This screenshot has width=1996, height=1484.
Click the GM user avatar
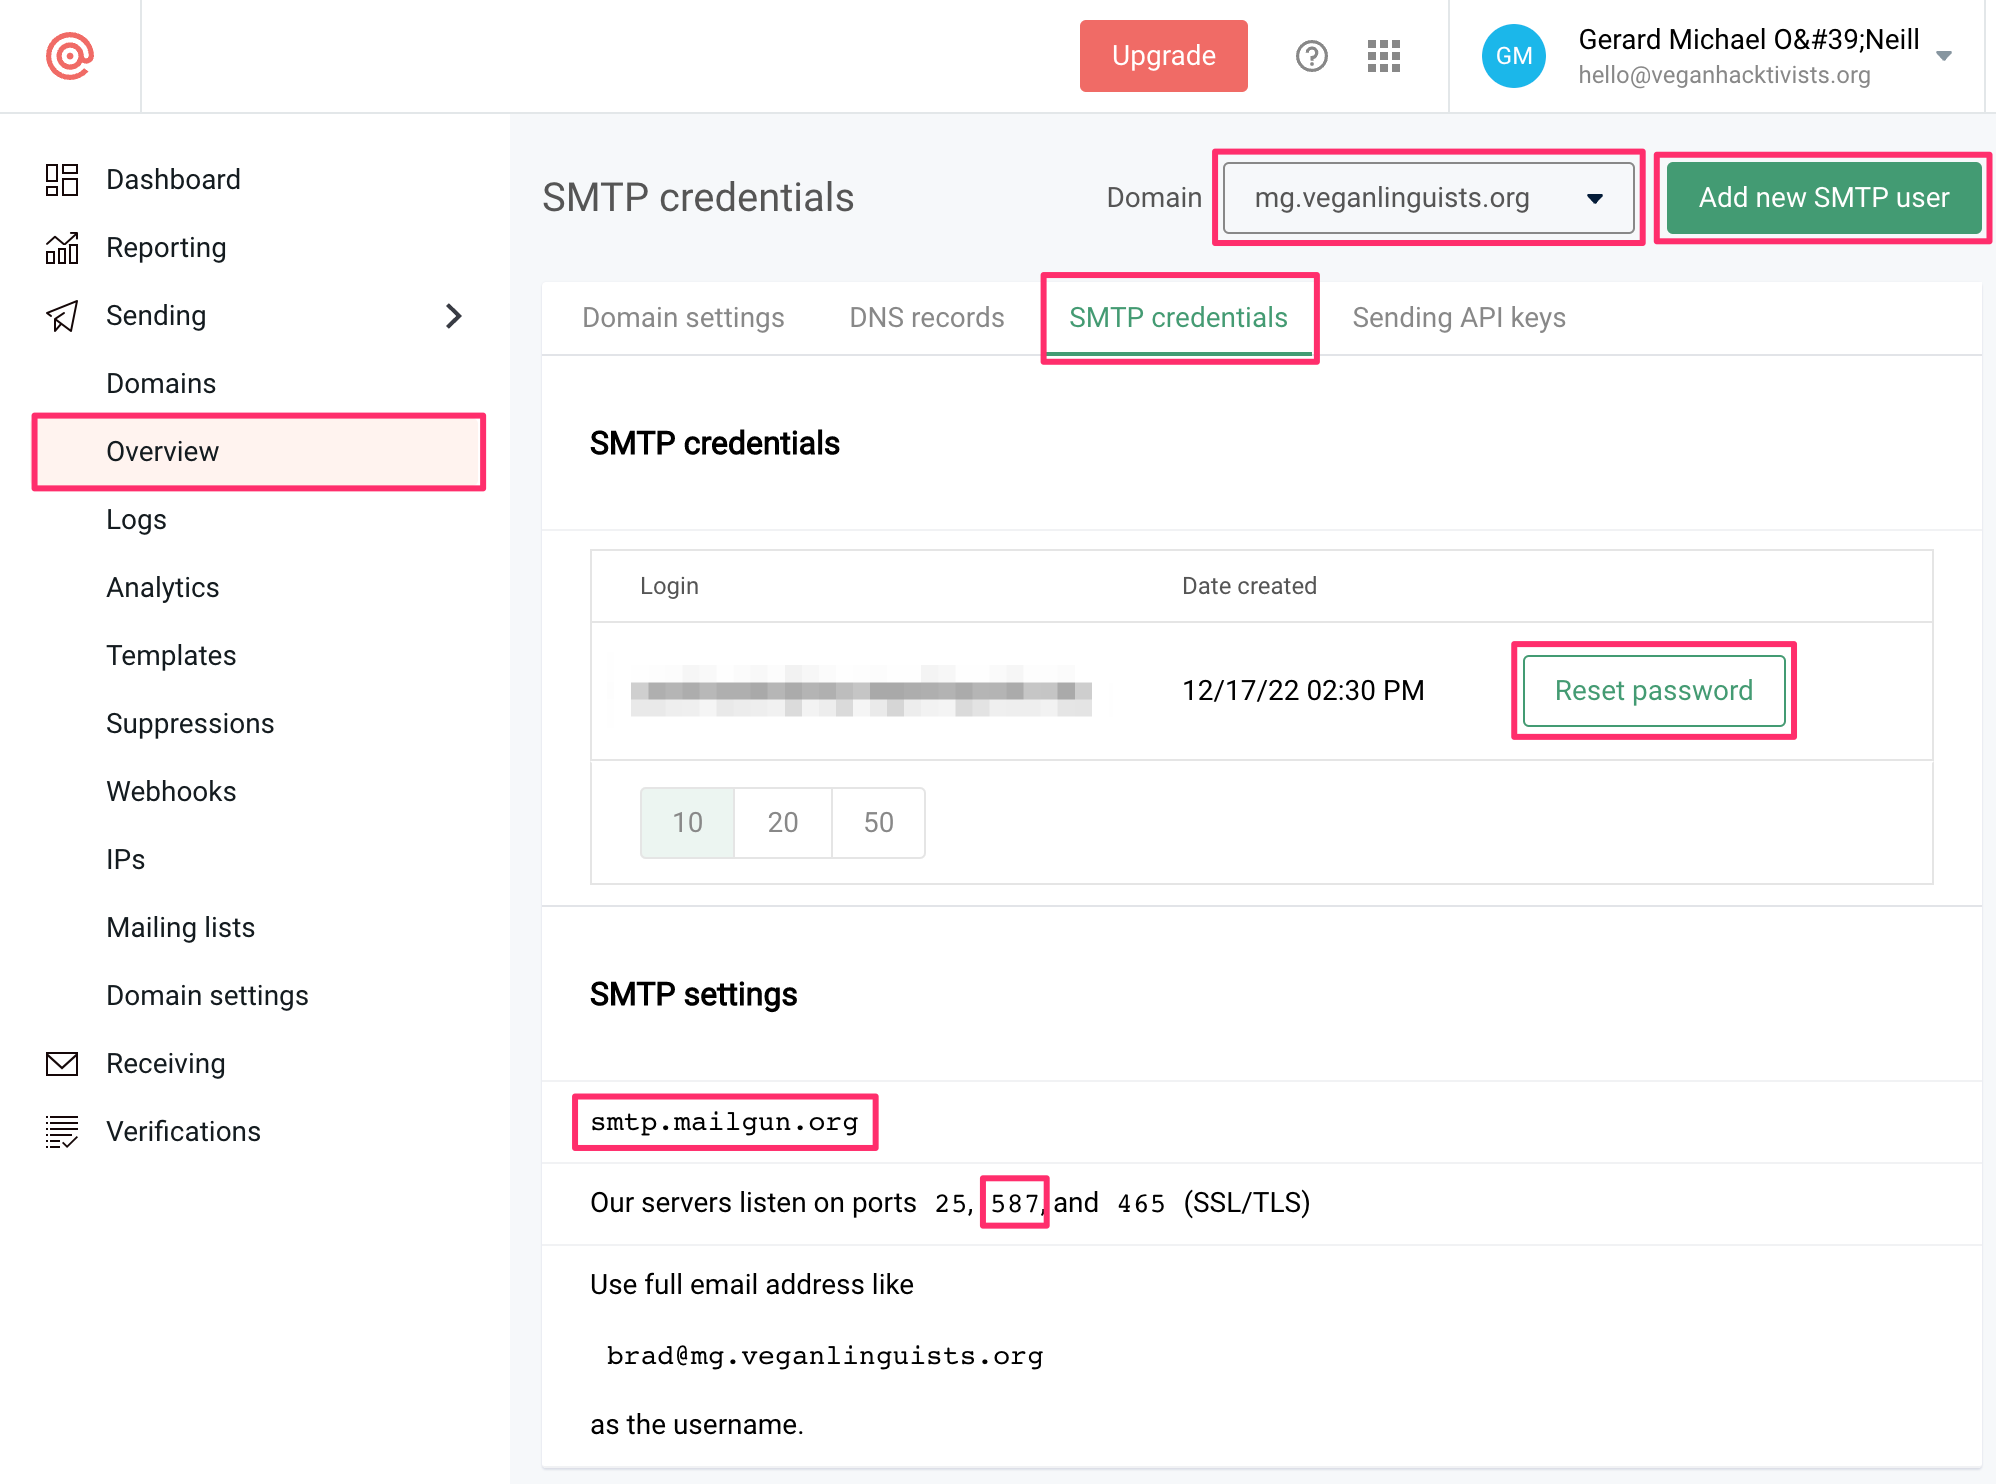1513,56
